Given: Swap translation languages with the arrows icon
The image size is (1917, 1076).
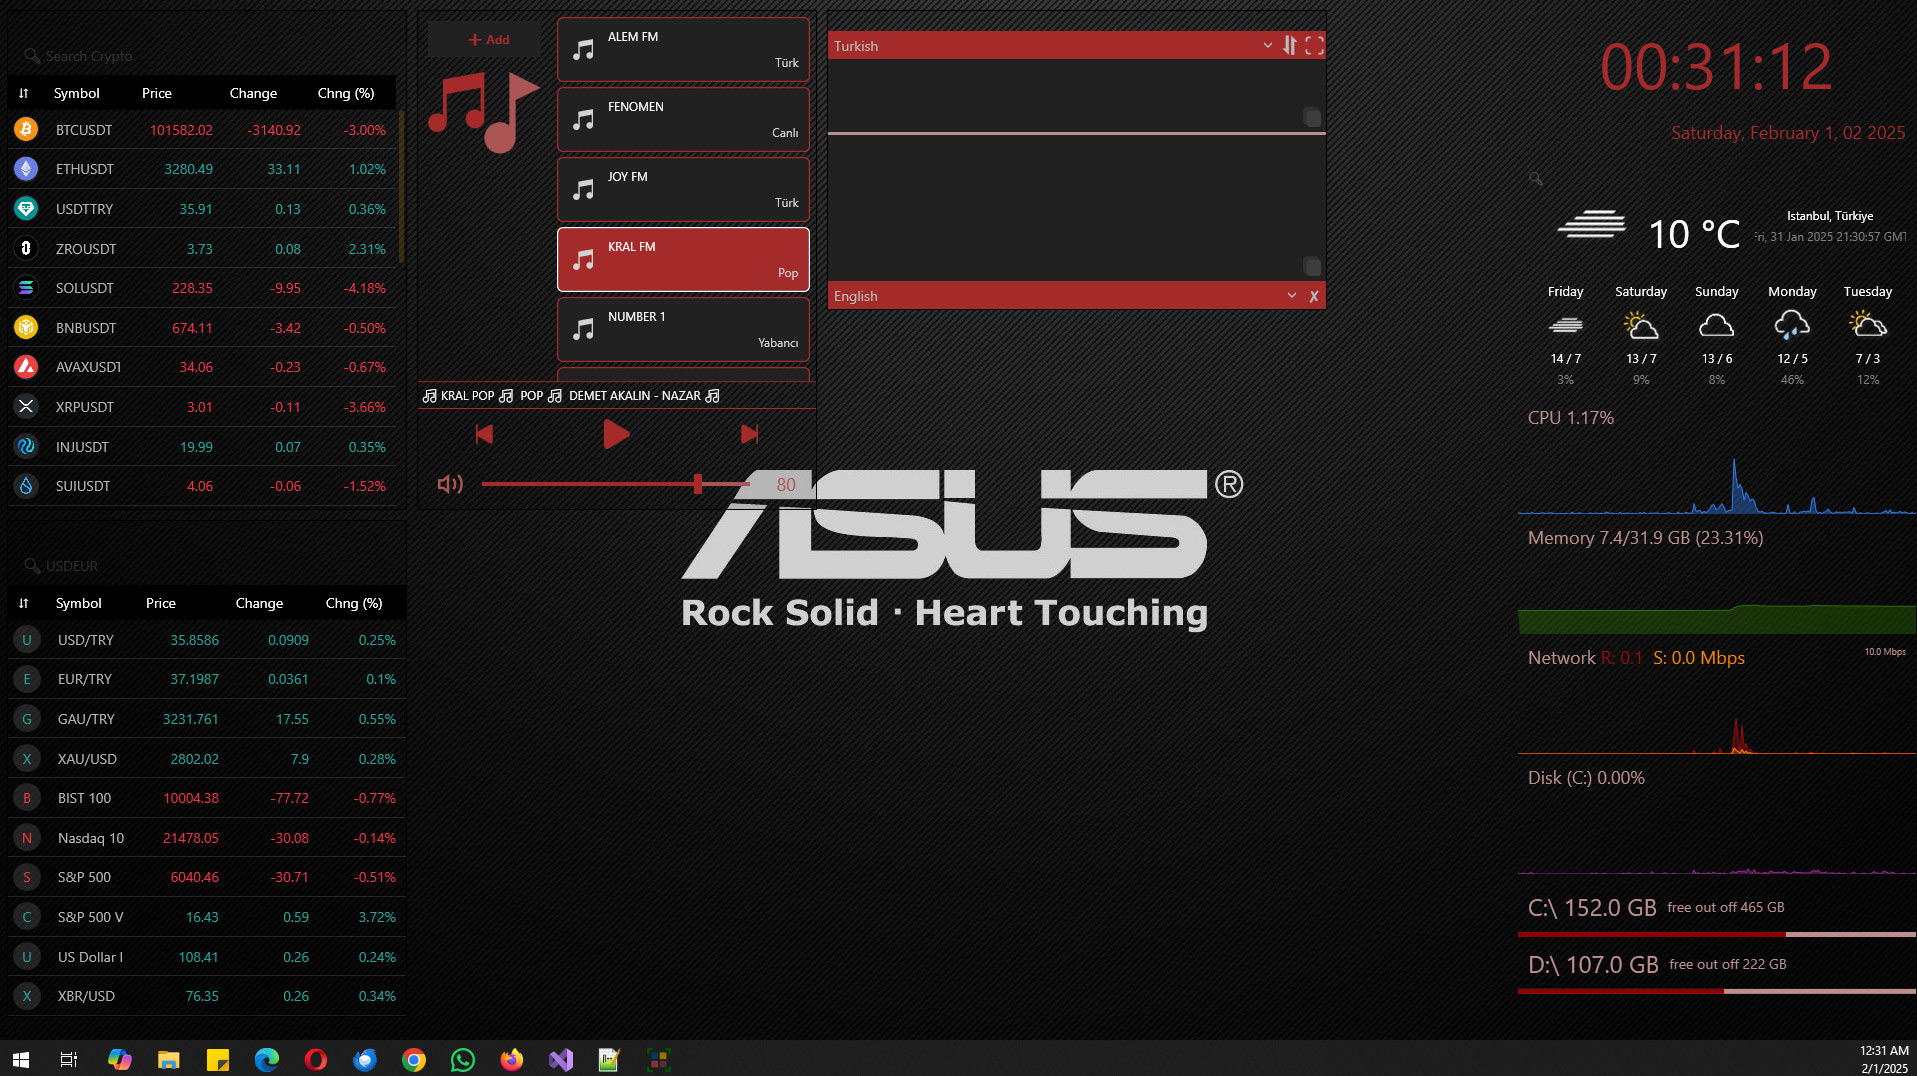Looking at the screenshot, I should [1290, 45].
